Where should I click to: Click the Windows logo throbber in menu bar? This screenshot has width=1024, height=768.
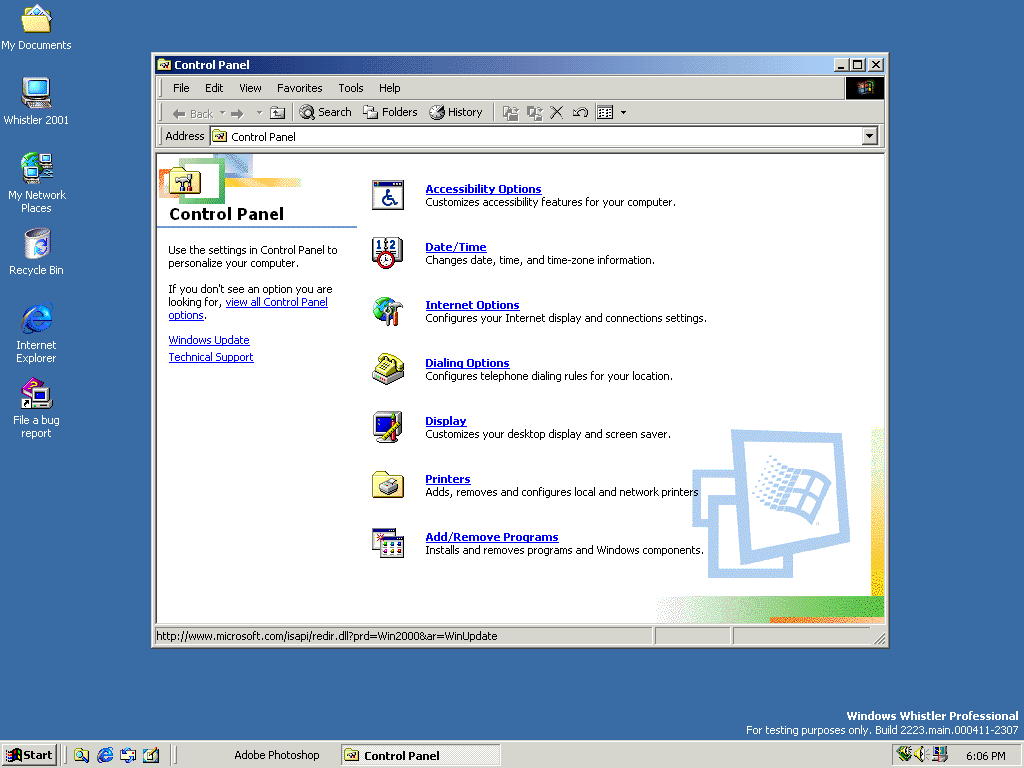[865, 88]
